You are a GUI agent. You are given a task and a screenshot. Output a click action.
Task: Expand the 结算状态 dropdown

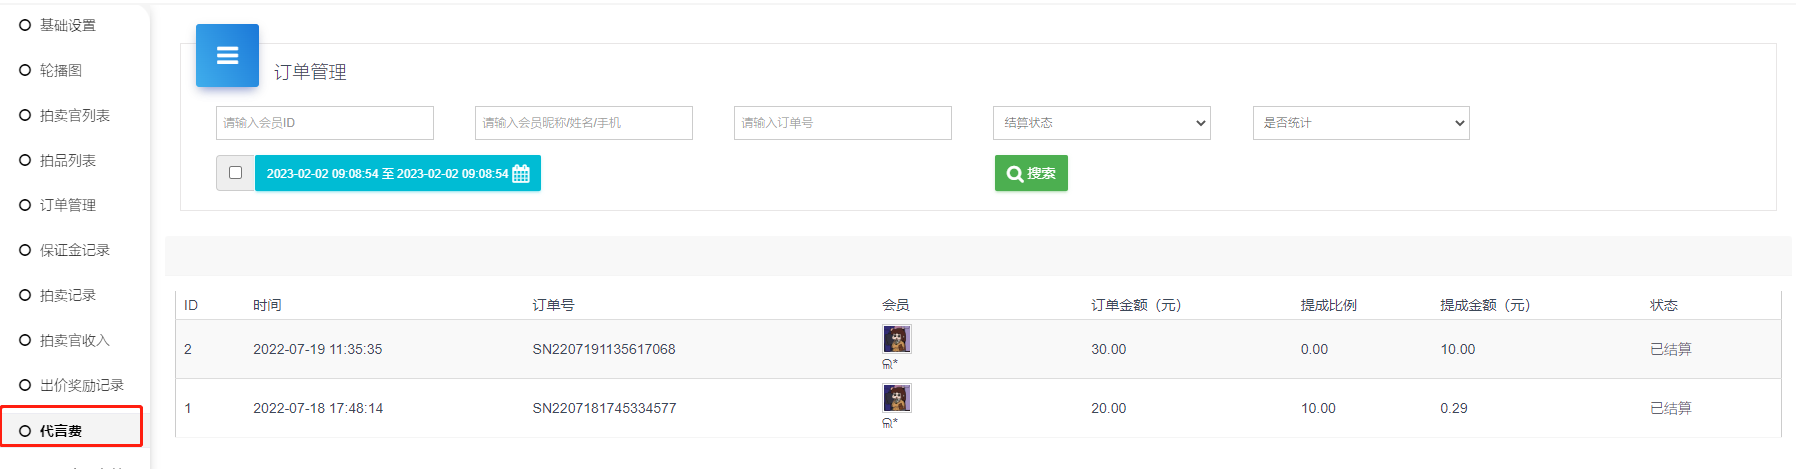[1101, 123]
